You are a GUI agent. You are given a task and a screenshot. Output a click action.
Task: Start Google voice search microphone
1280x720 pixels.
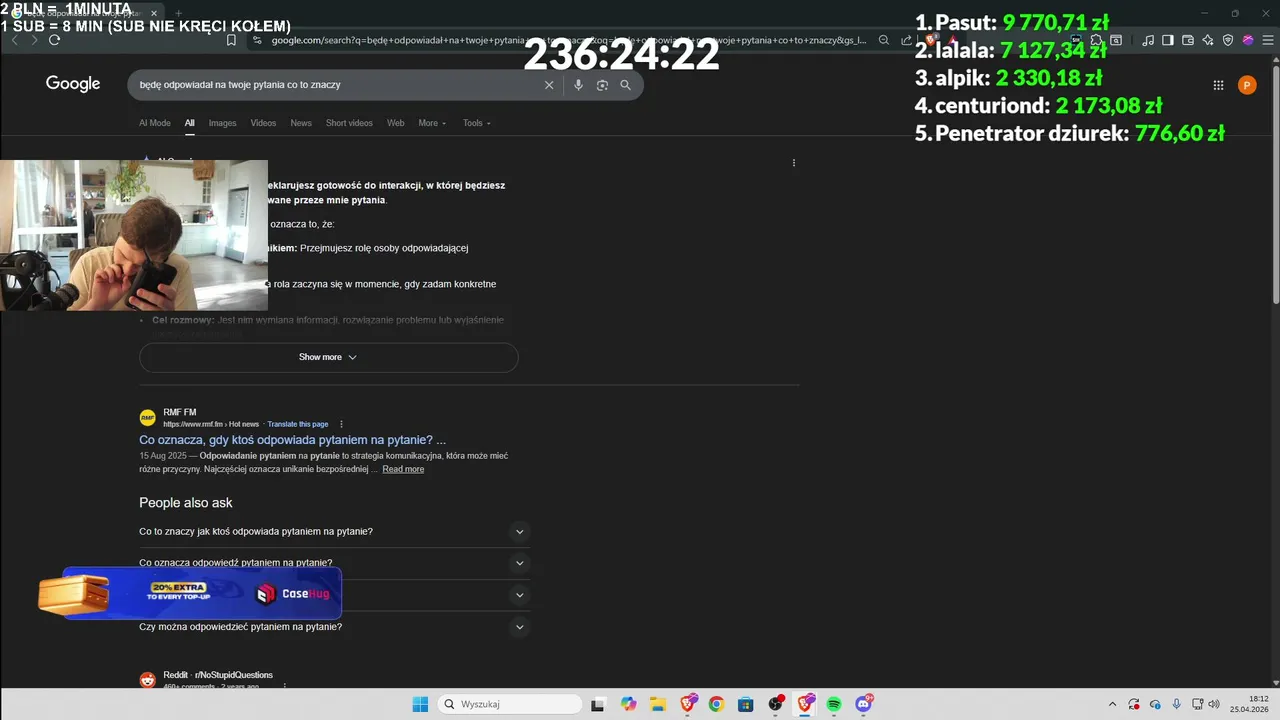[x=578, y=85]
